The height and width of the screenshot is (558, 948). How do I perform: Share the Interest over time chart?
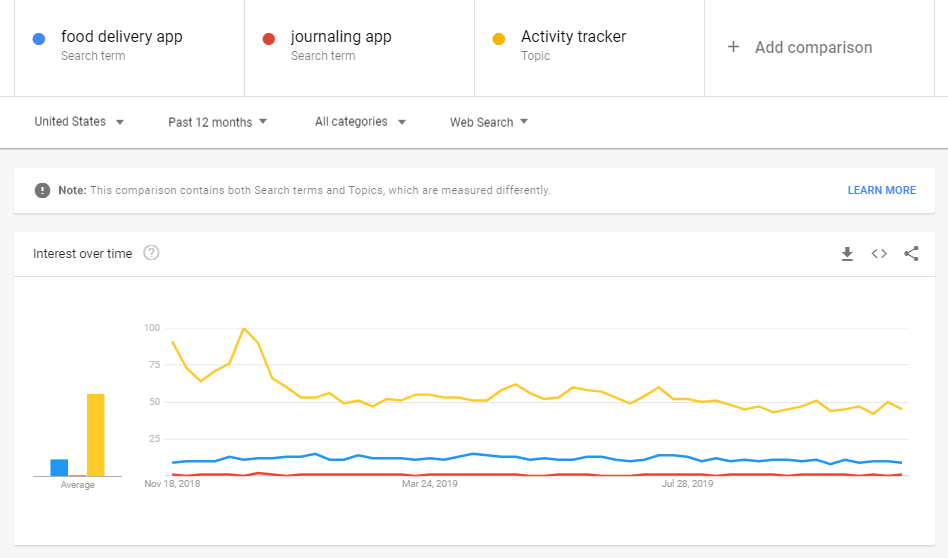pos(911,254)
